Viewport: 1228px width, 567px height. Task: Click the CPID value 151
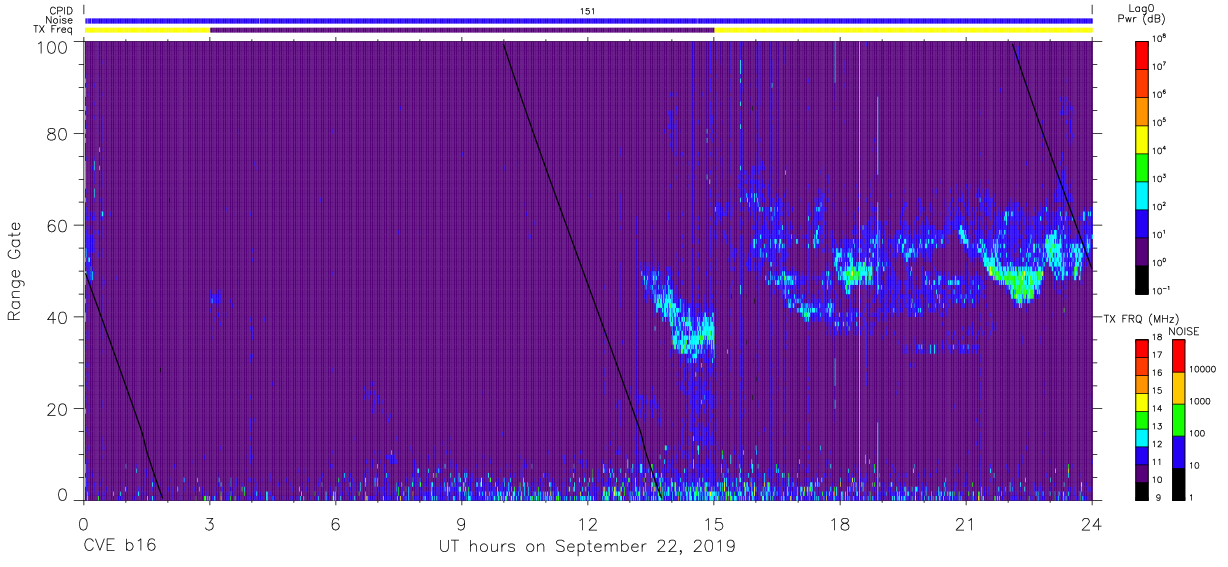(588, 10)
